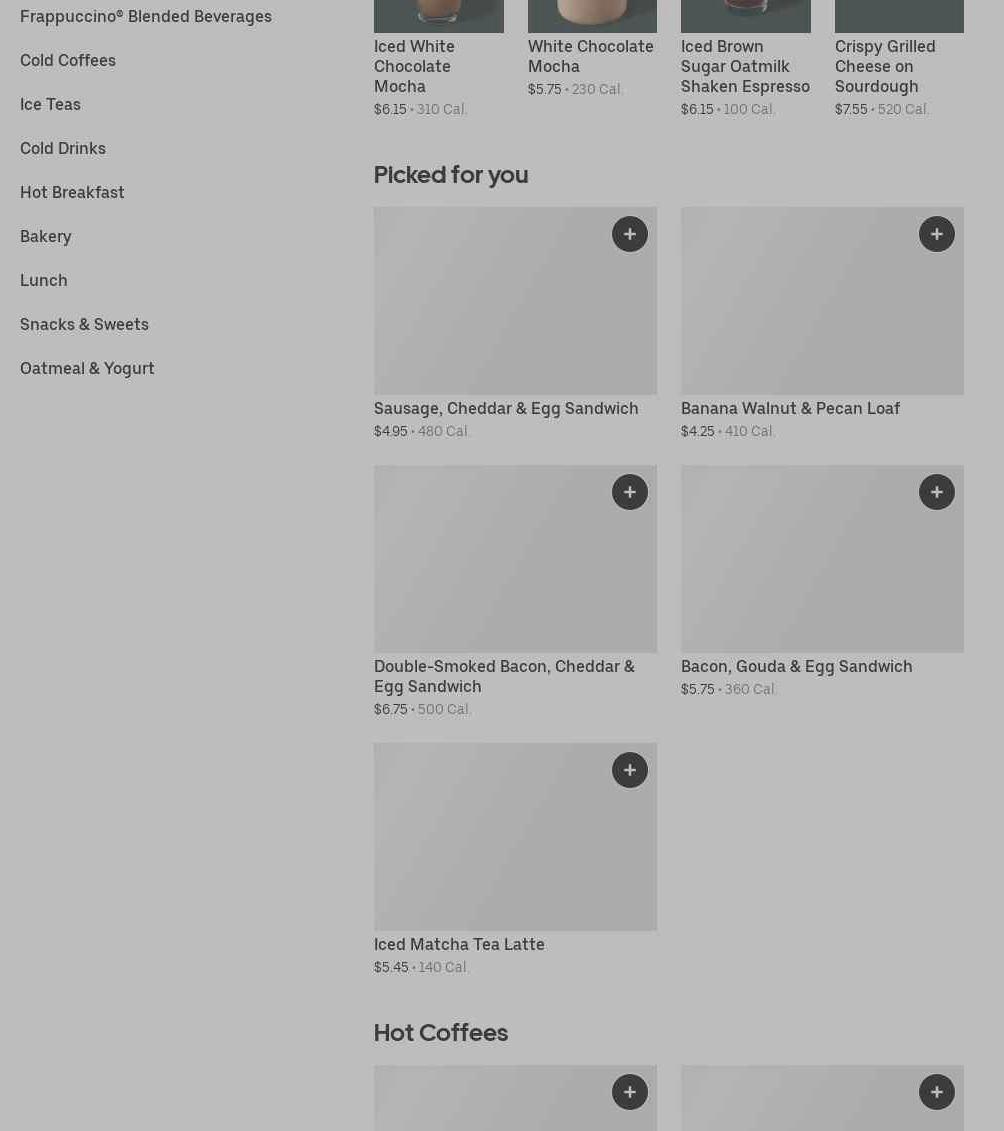The width and height of the screenshot is (1004, 1131).
Task: Go to the Bakery category
Action: (x=45, y=237)
